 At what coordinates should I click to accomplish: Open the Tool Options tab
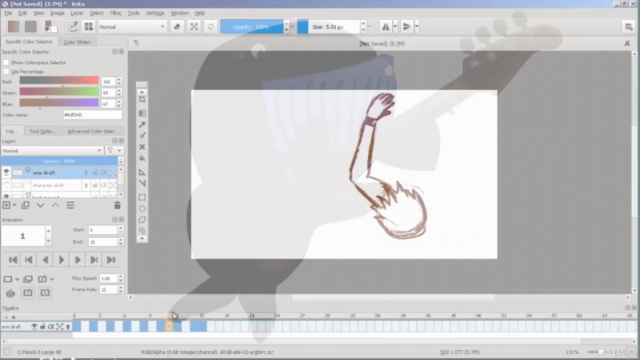coord(41,131)
